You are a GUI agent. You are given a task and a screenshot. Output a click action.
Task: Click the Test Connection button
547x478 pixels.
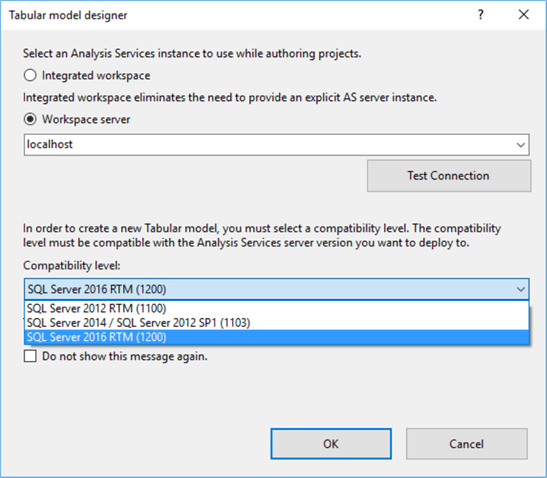tap(449, 176)
